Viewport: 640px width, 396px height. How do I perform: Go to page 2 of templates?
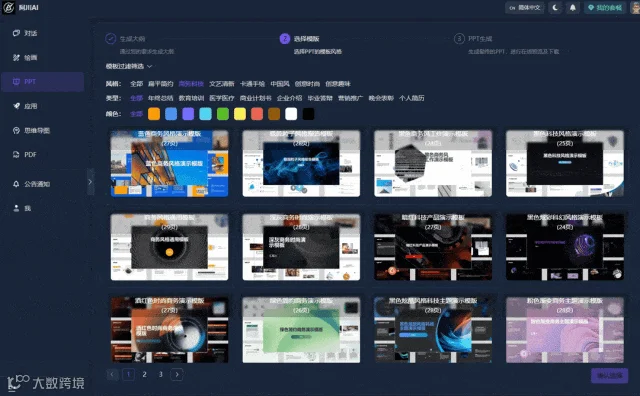coord(144,374)
